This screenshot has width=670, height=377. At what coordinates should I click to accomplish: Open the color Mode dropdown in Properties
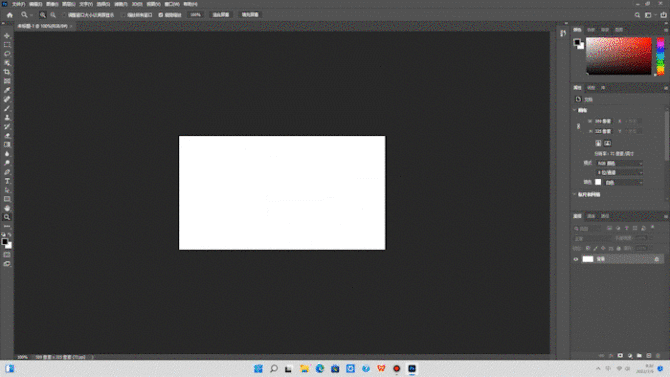point(620,163)
